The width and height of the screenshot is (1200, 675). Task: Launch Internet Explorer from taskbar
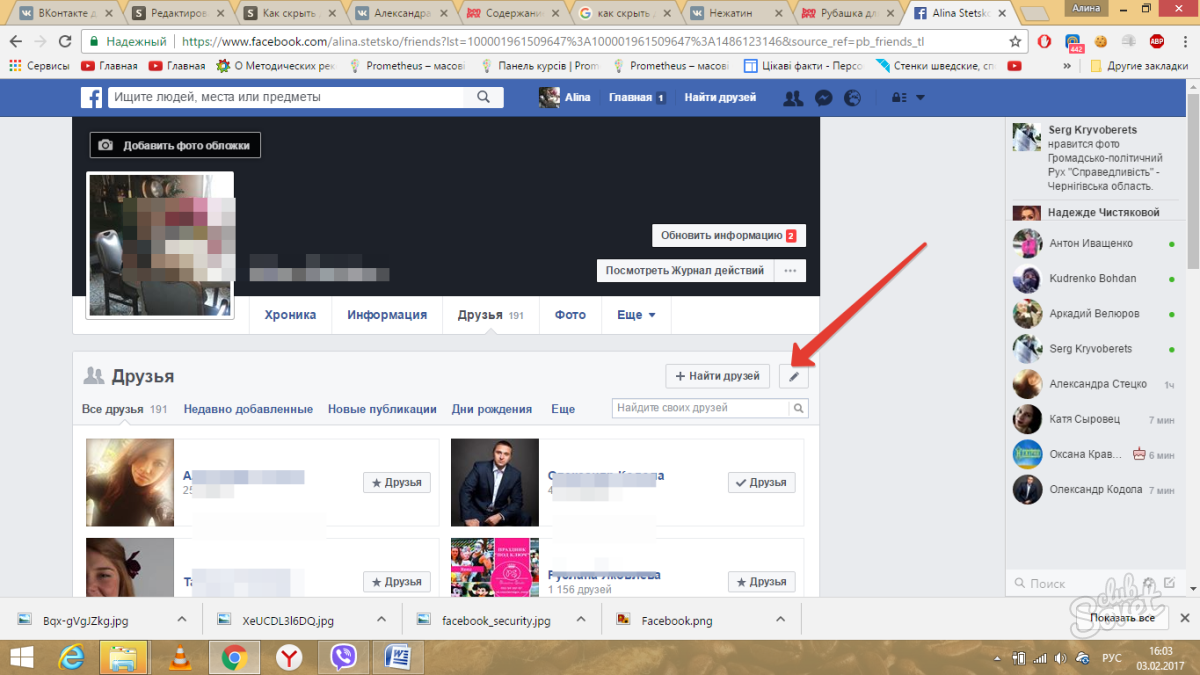(72, 657)
